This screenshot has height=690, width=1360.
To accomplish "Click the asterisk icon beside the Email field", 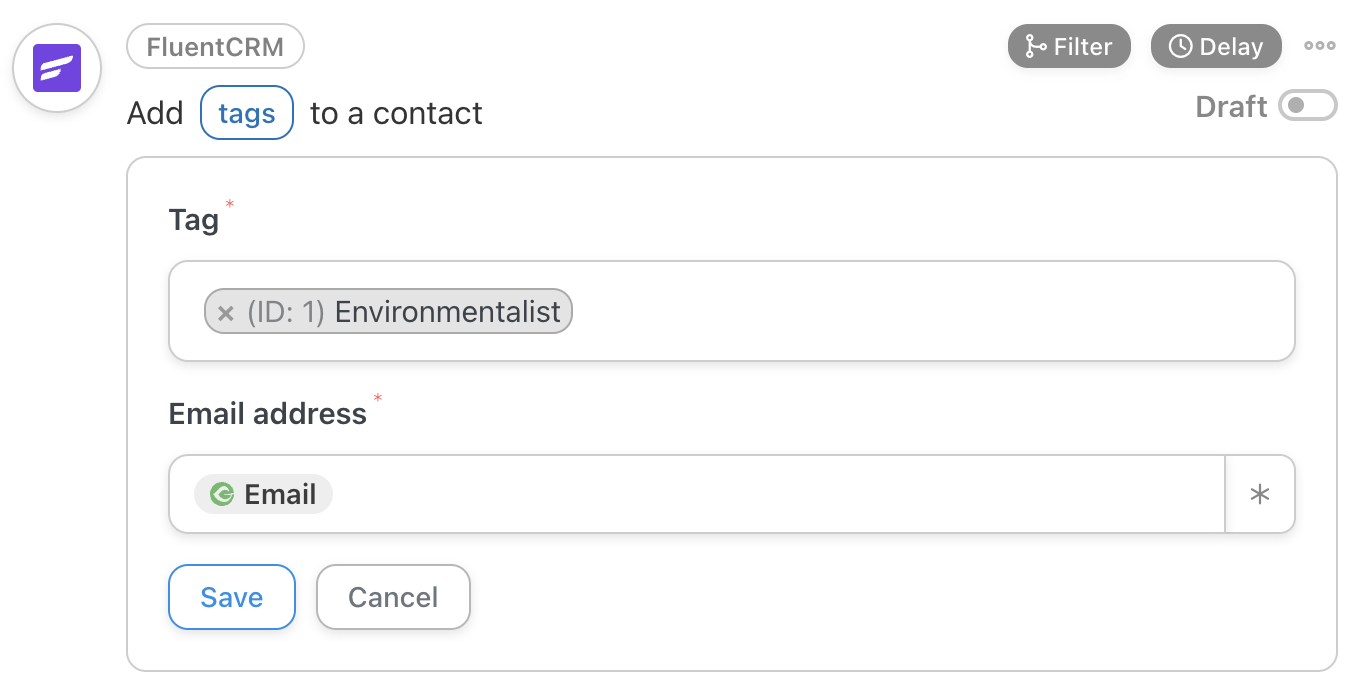I will point(1261,493).
